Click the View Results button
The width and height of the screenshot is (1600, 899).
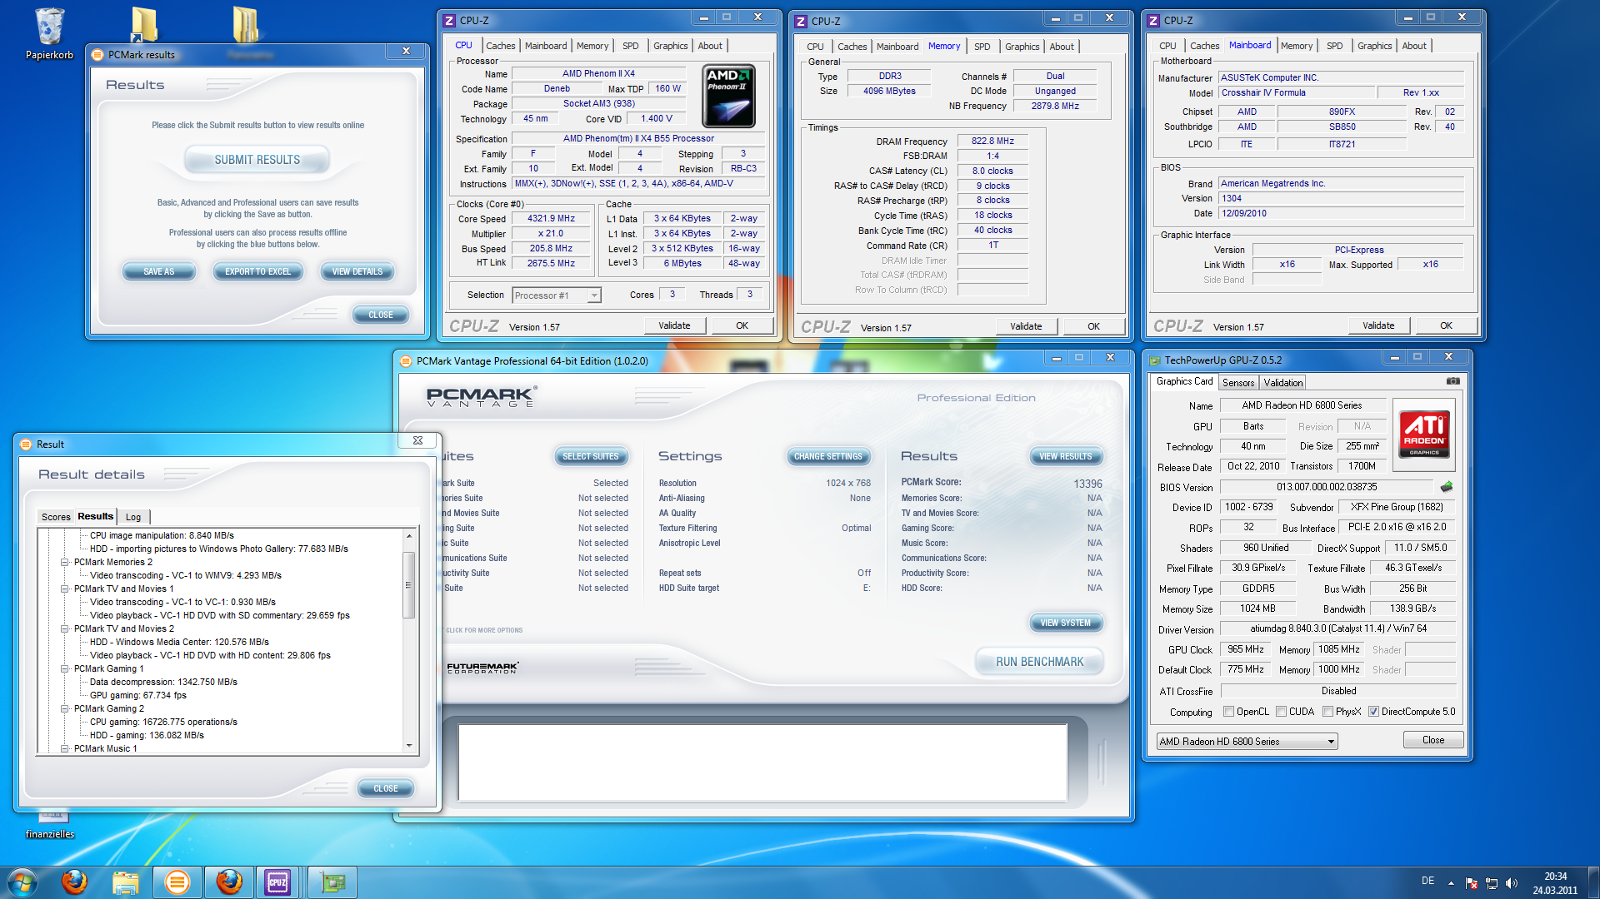pos(1066,457)
